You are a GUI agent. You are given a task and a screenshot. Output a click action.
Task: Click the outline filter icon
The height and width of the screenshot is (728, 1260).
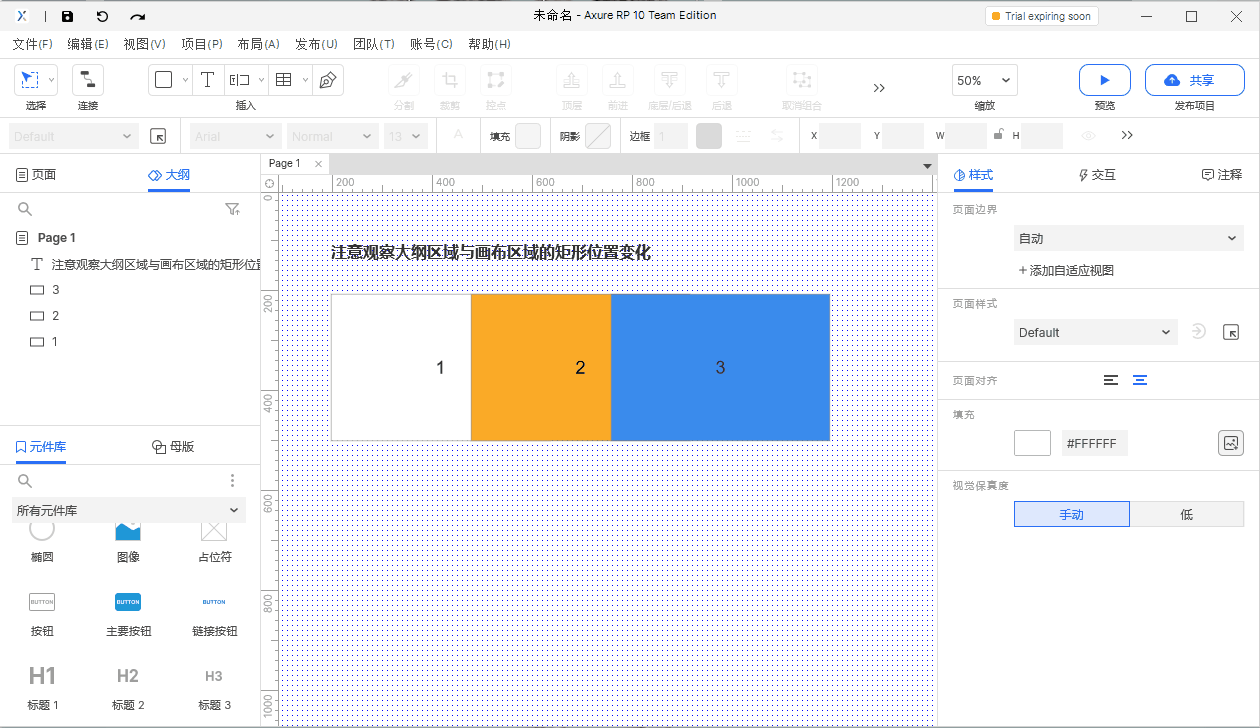coord(233,209)
